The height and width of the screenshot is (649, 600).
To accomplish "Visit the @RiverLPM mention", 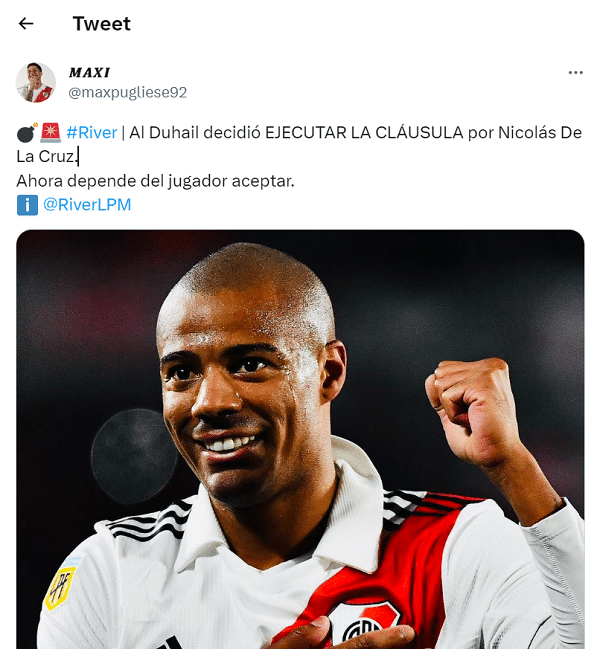I will [x=87, y=204].
